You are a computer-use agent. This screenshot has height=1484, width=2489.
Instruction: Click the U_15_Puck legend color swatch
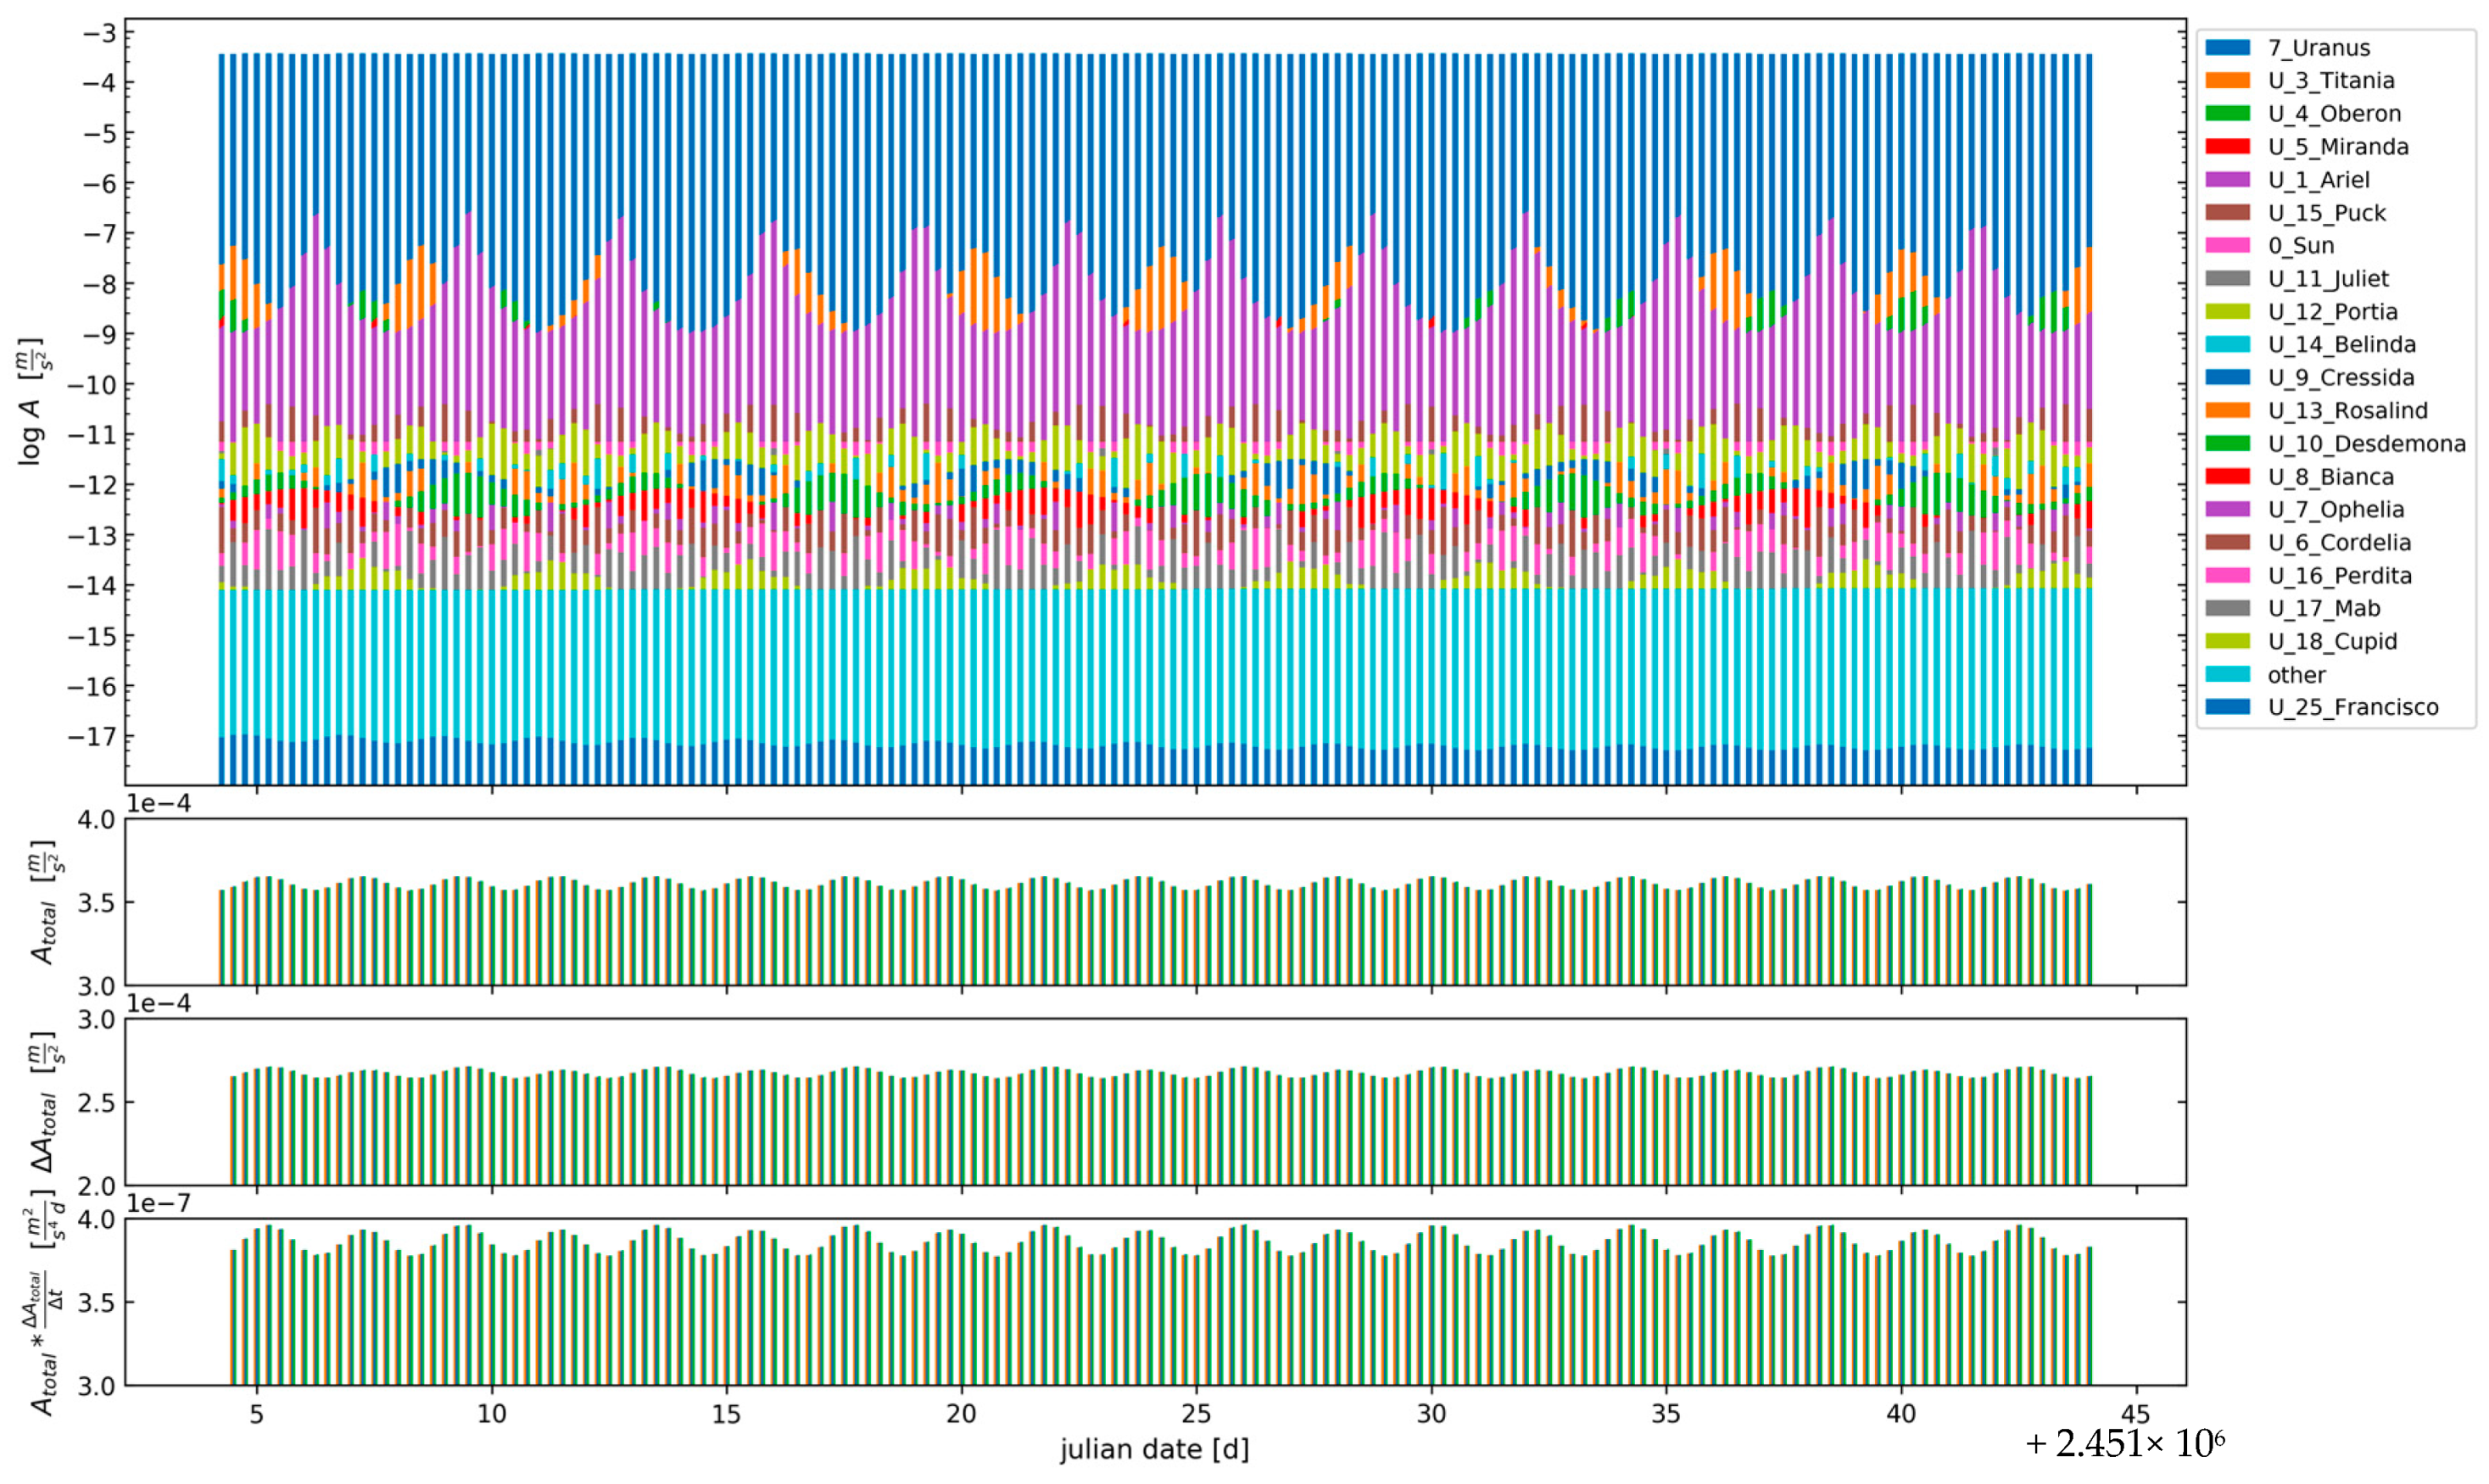(2228, 213)
